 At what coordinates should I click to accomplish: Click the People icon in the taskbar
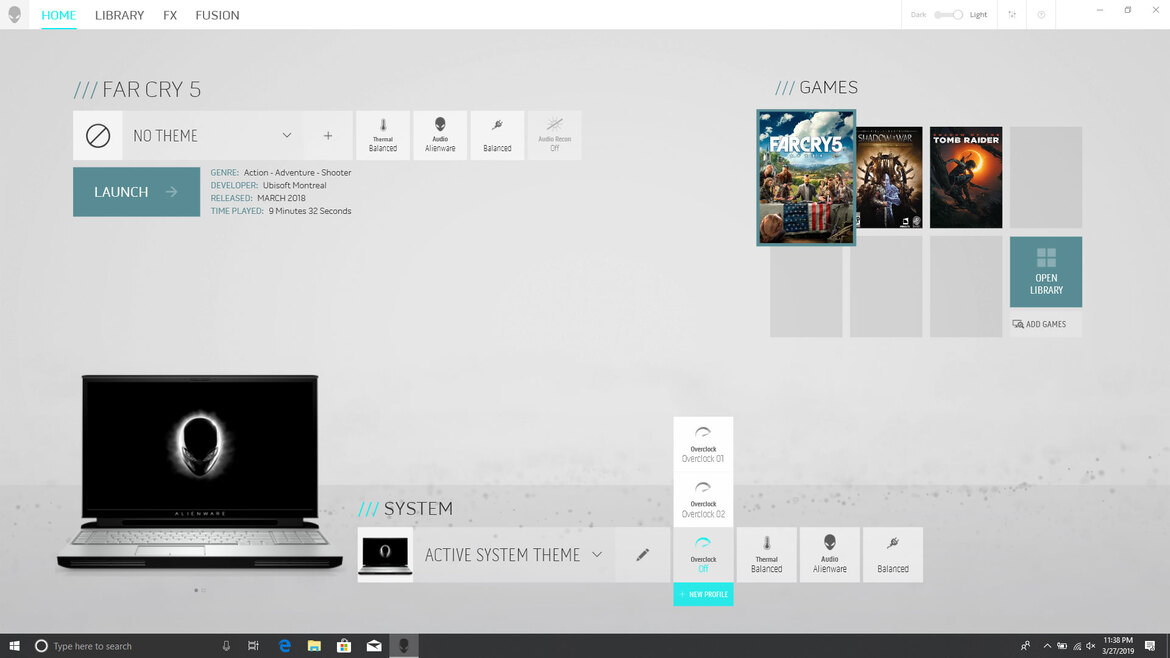pyautogui.click(x=1025, y=646)
